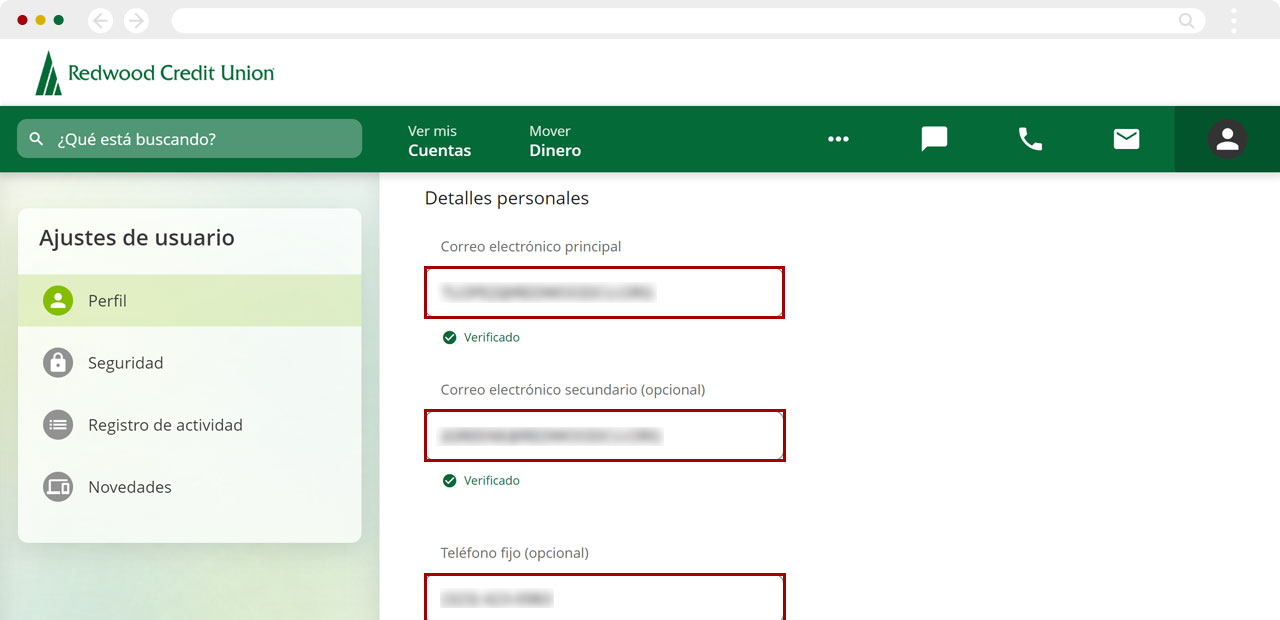Viewport: 1280px width, 620px height.
Task: Open the mail envelope icon
Action: pos(1126,139)
